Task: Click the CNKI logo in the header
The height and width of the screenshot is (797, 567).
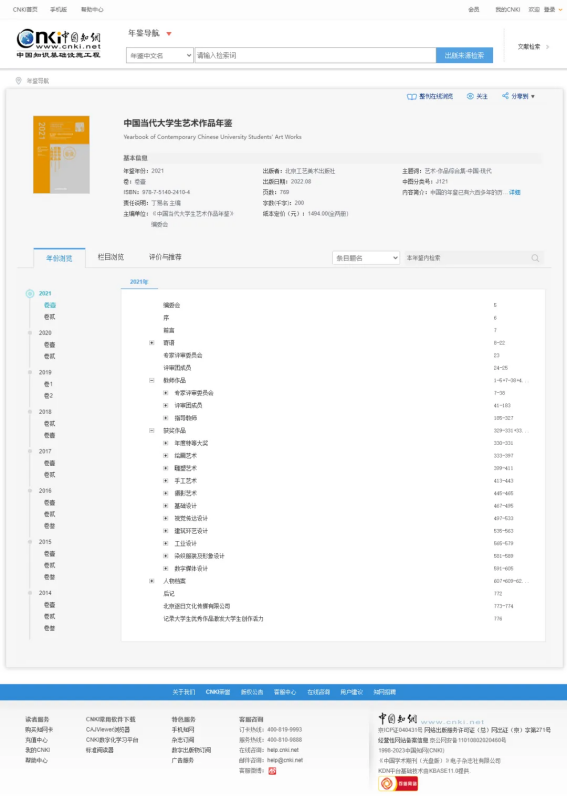Action: pyautogui.click(x=58, y=44)
